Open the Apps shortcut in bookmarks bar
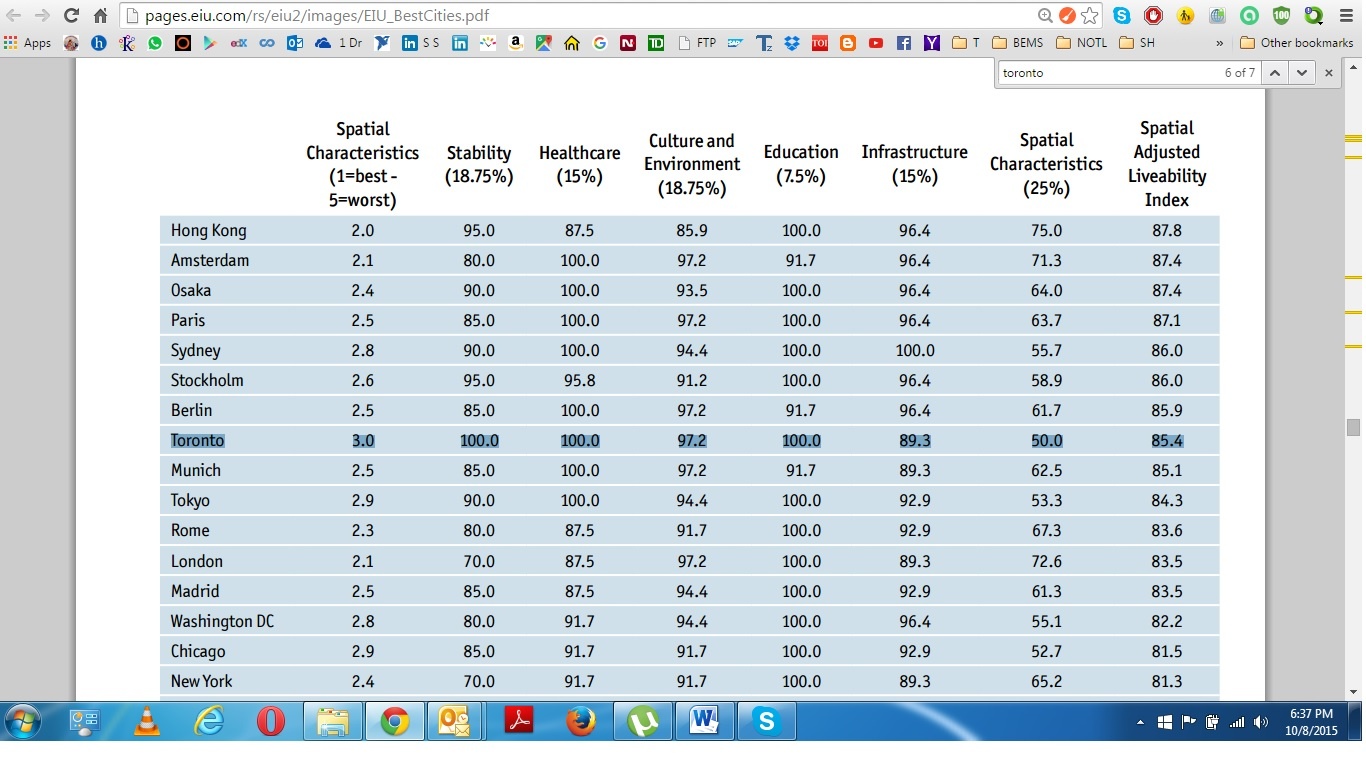The image size is (1366, 768). pos(28,43)
